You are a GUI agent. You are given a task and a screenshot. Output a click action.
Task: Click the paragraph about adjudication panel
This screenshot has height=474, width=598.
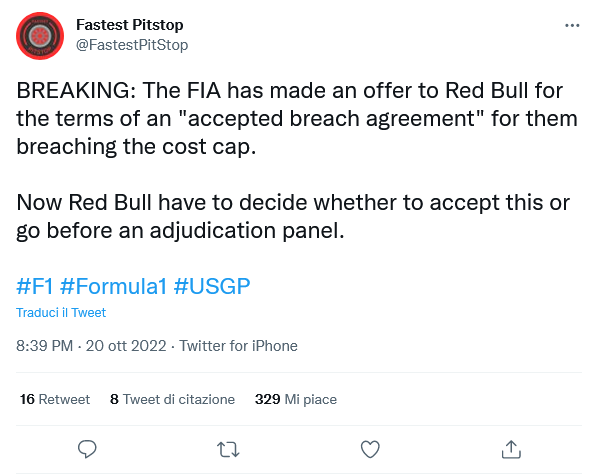tap(293, 217)
